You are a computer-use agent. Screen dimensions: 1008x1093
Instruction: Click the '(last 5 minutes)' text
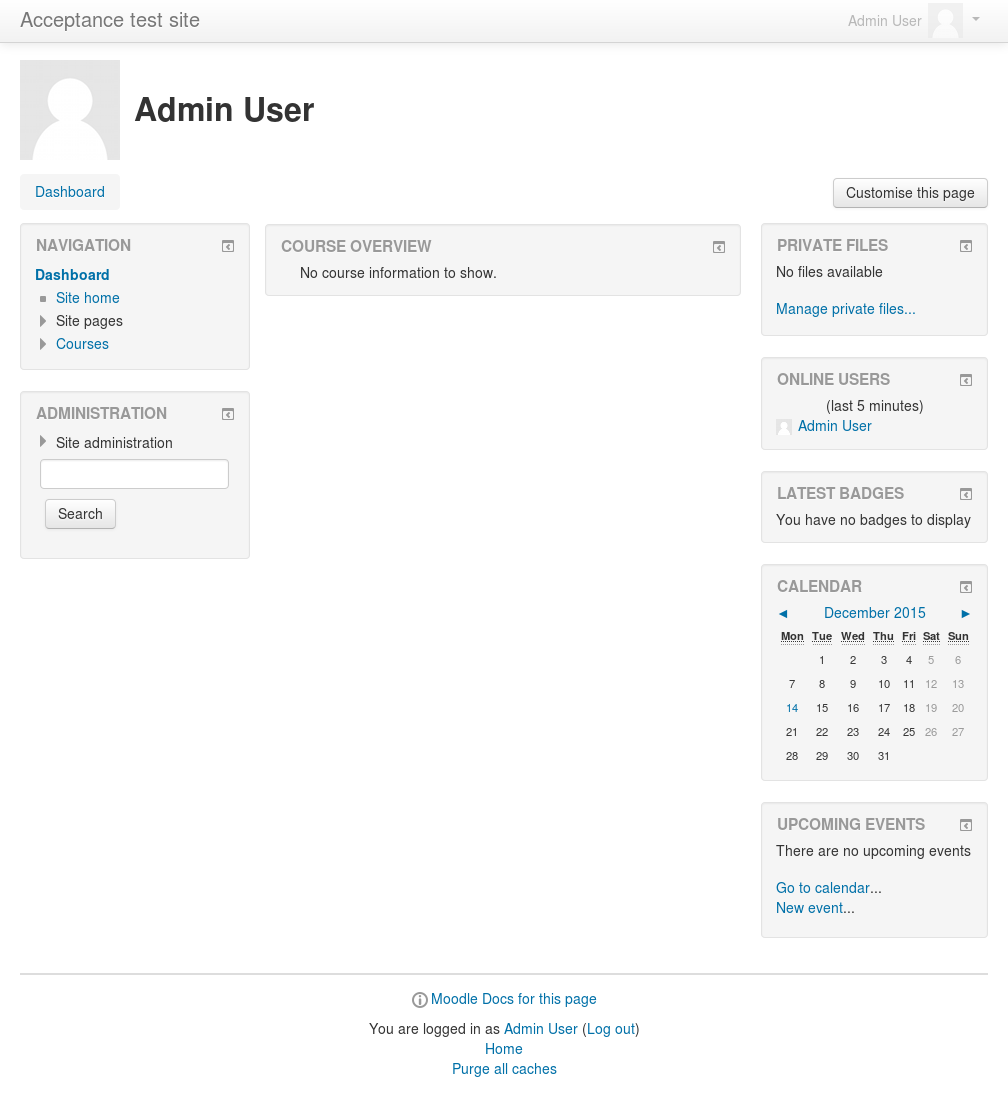pos(874,406)
